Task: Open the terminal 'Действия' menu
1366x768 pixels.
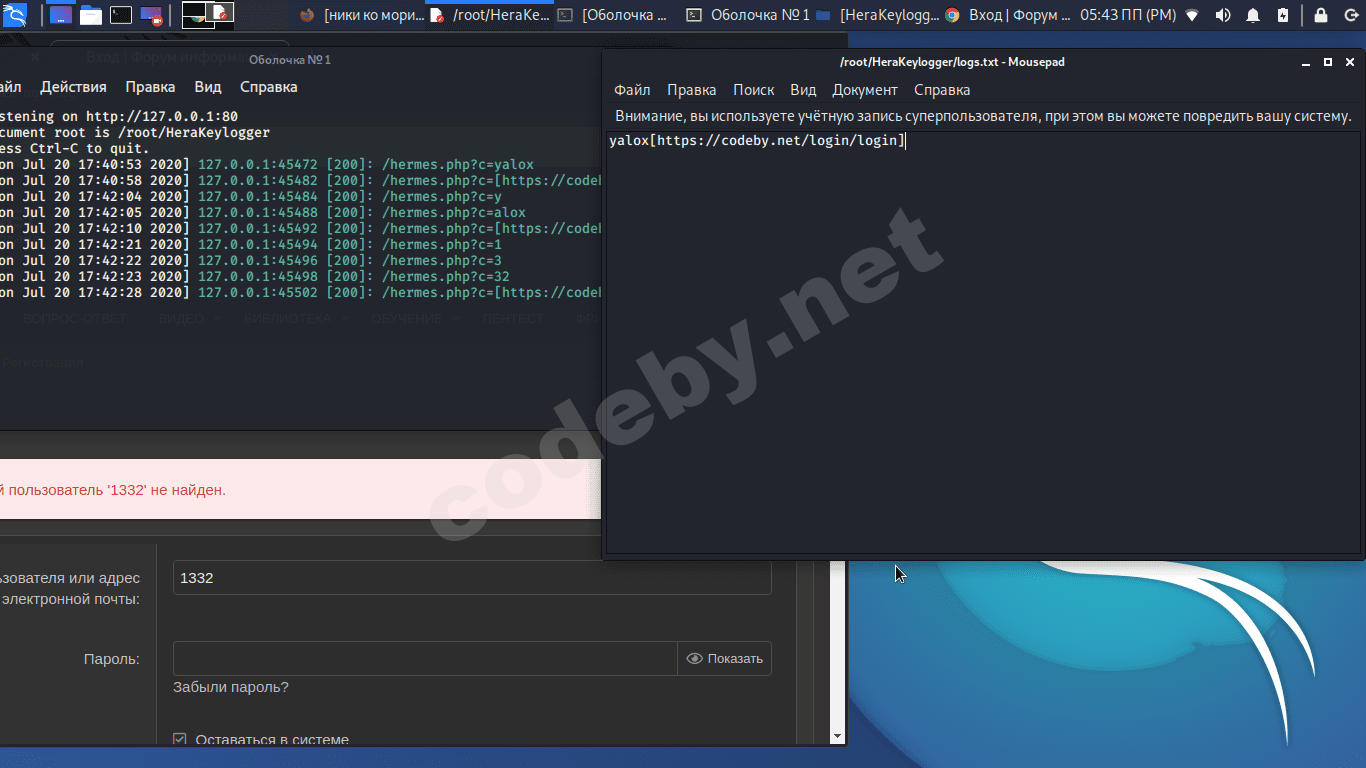Action: (x=73, y=87)
